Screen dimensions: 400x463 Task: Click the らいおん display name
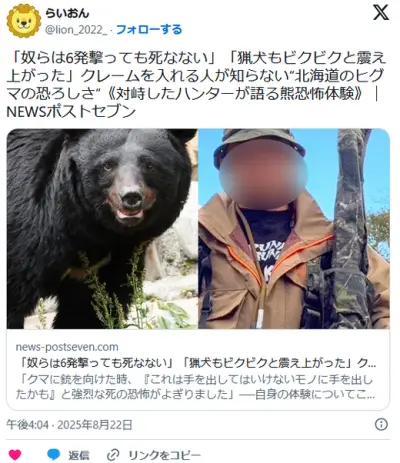[68, 13]
